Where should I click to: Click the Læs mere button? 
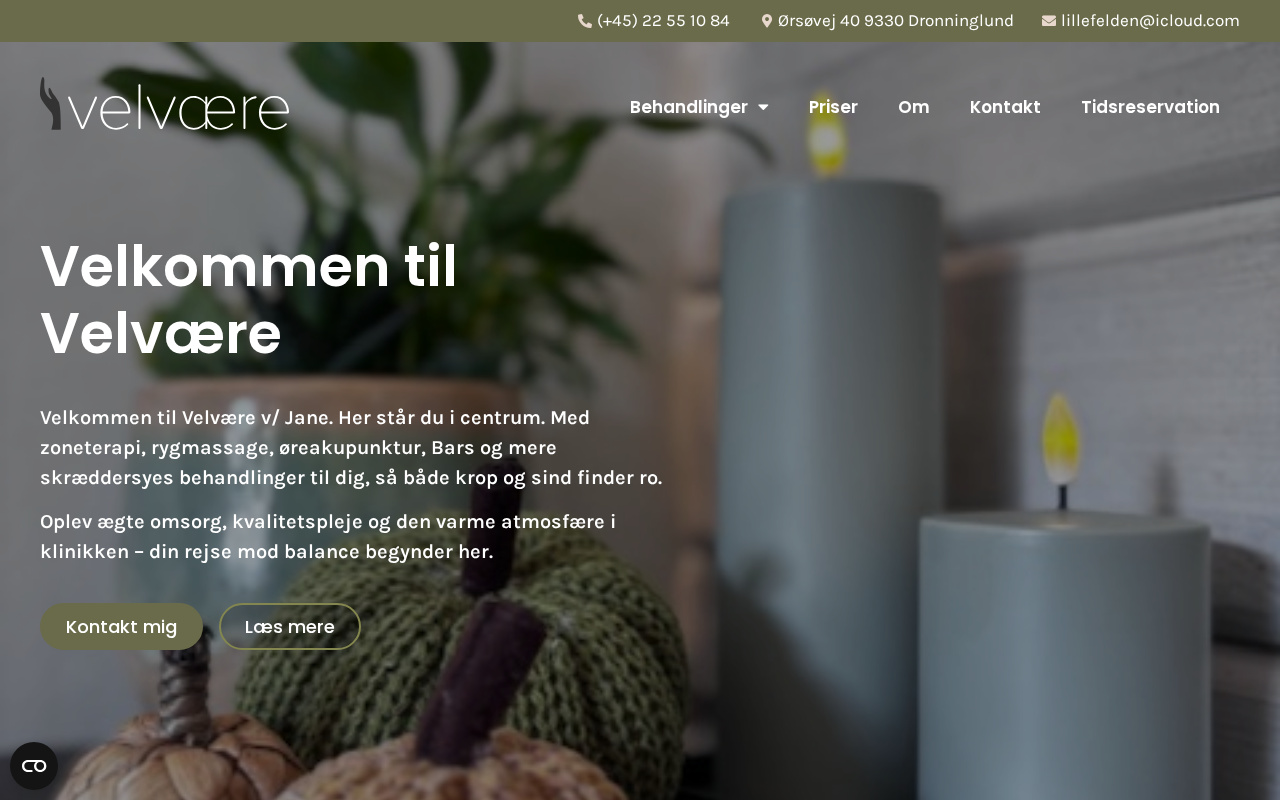[x=290, y=627]
